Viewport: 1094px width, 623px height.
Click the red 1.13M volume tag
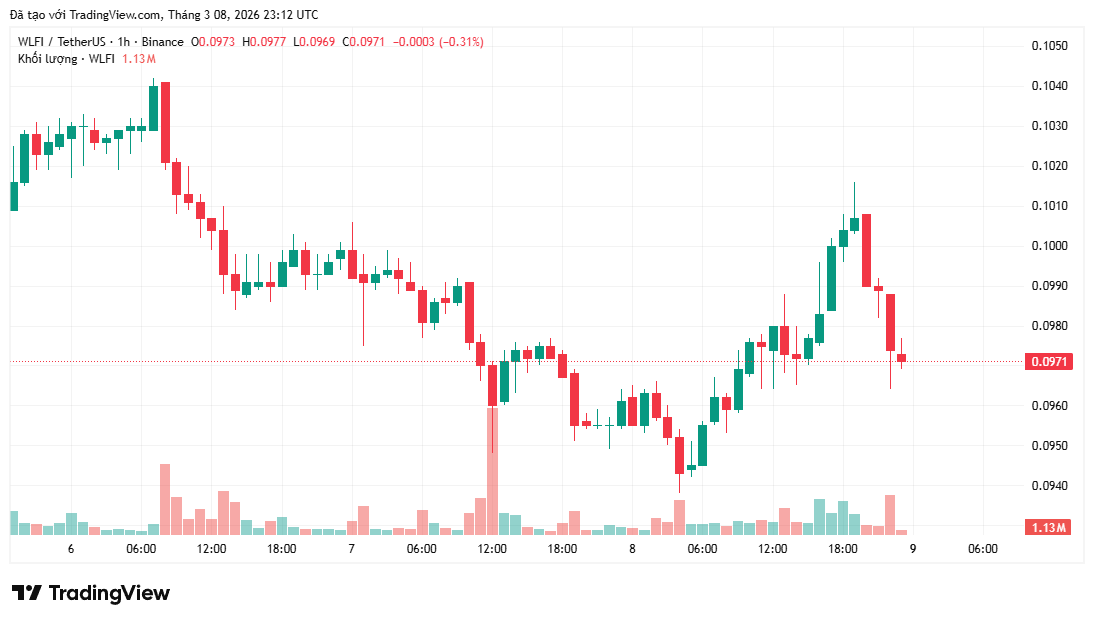(1049, 527)
